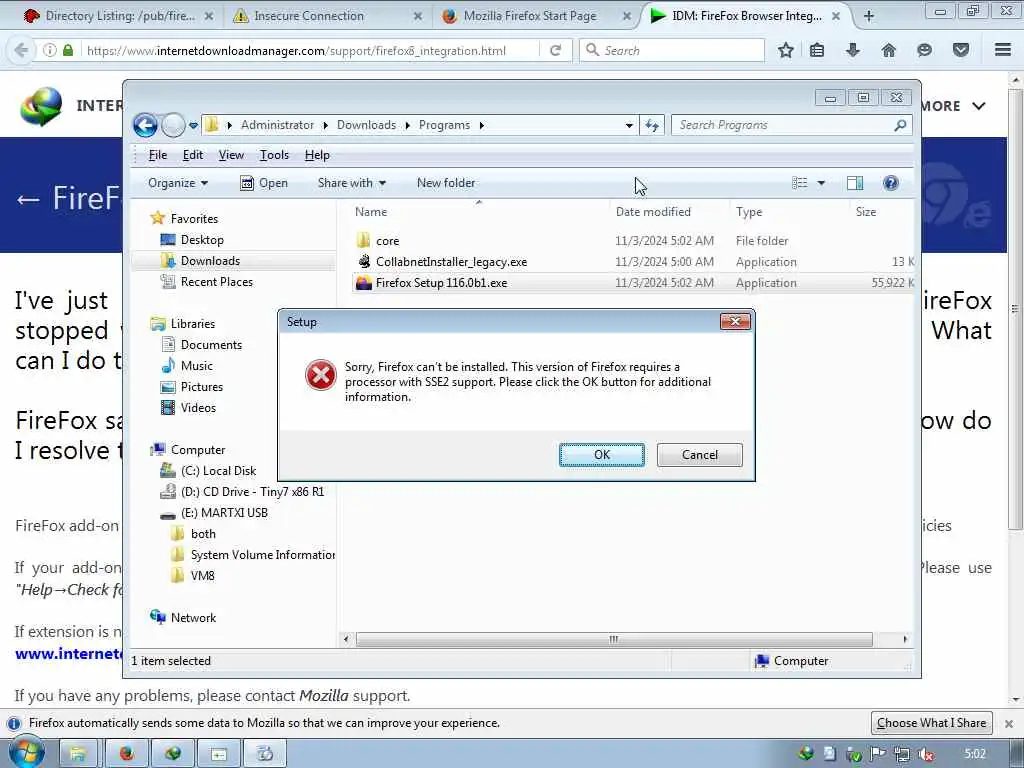Select Firefox Setup 116.0b1.exe file

tap(441, 283)
